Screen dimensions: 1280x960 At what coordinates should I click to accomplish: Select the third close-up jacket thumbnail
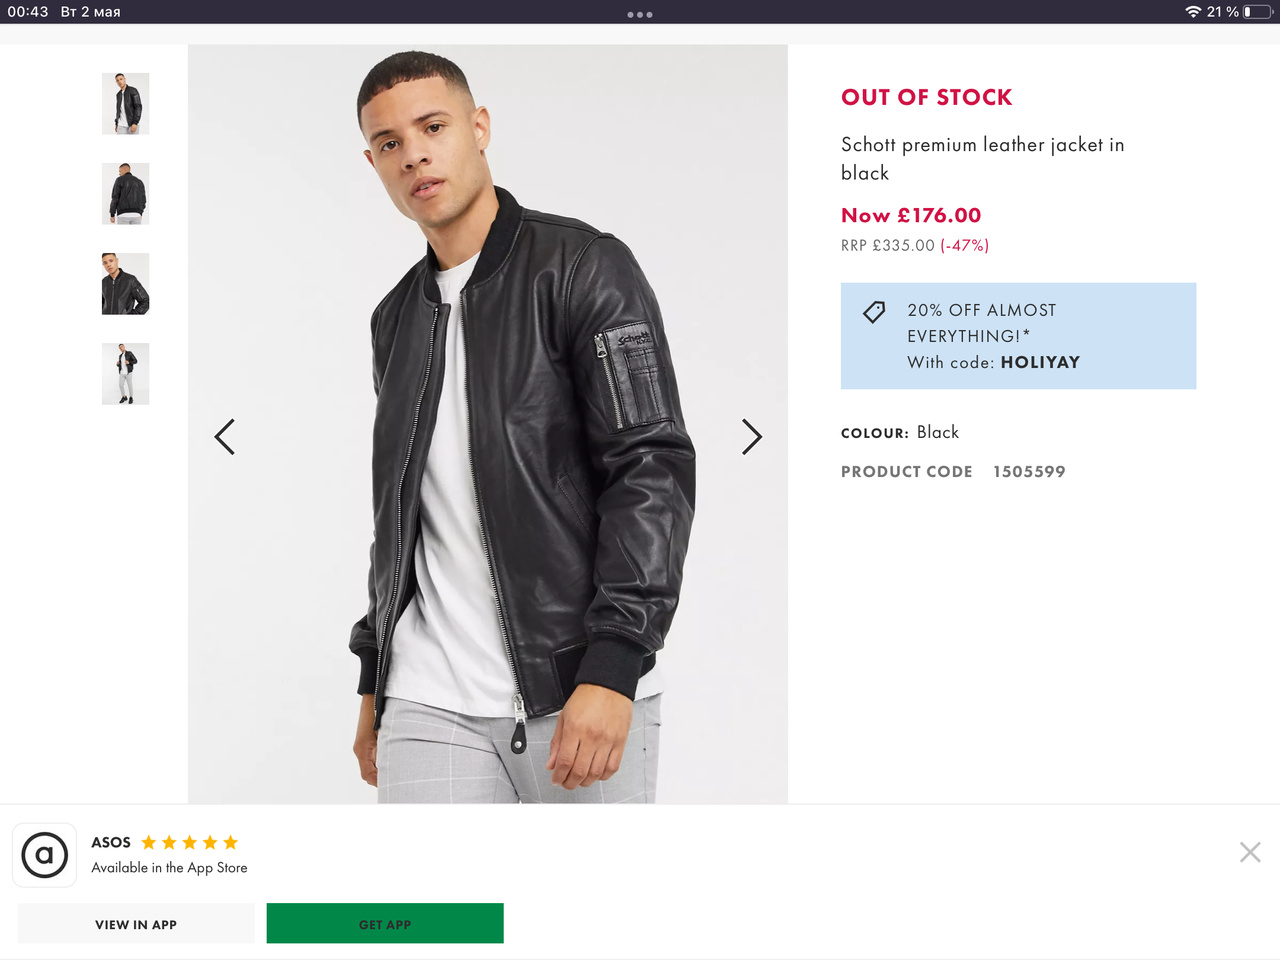tap(126, 284)
